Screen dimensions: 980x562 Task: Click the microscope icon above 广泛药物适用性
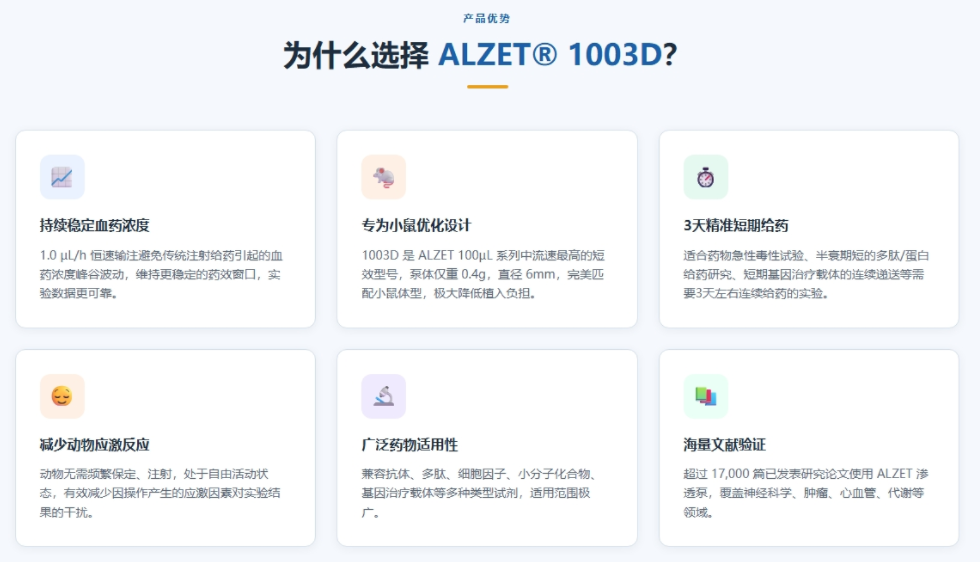pos(384,396)
